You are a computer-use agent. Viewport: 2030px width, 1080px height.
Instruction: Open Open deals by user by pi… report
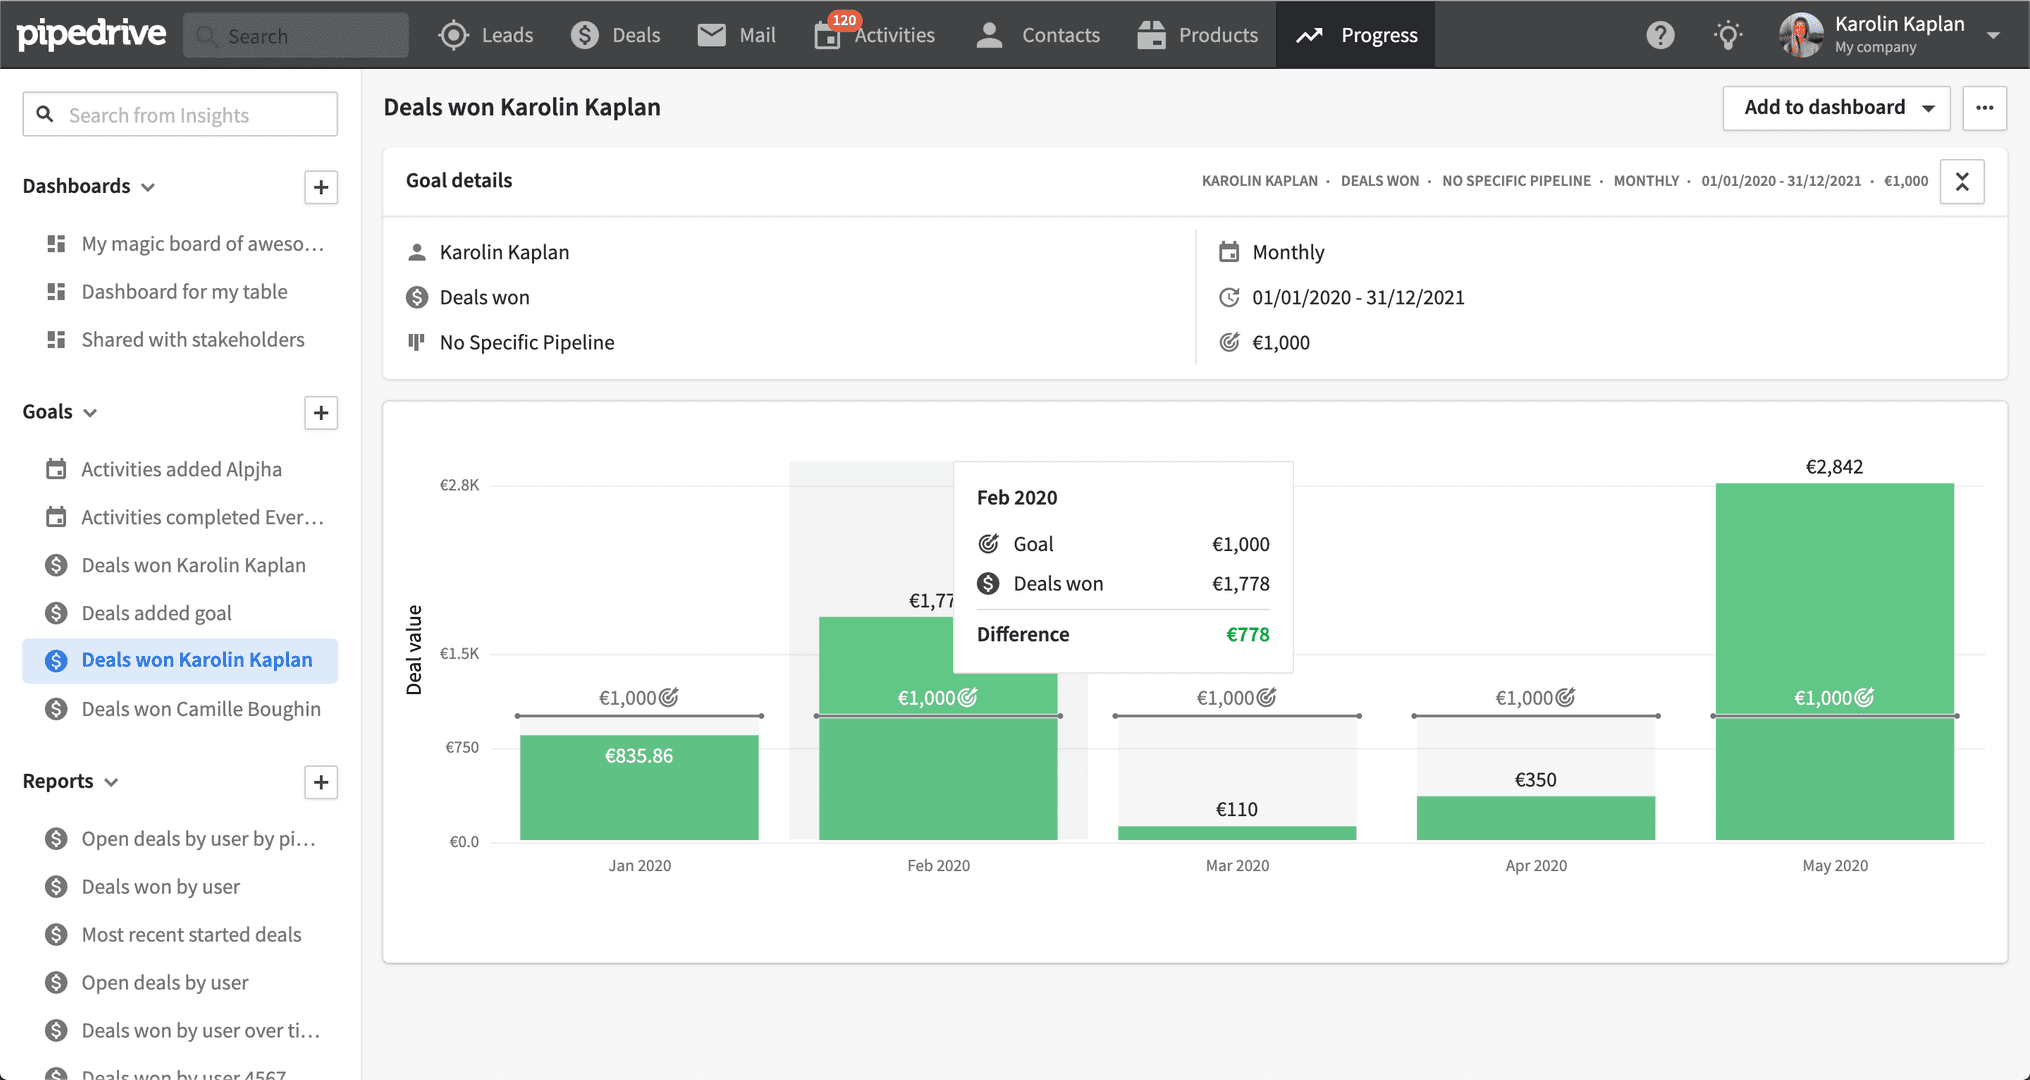click(x=181, y=839)
